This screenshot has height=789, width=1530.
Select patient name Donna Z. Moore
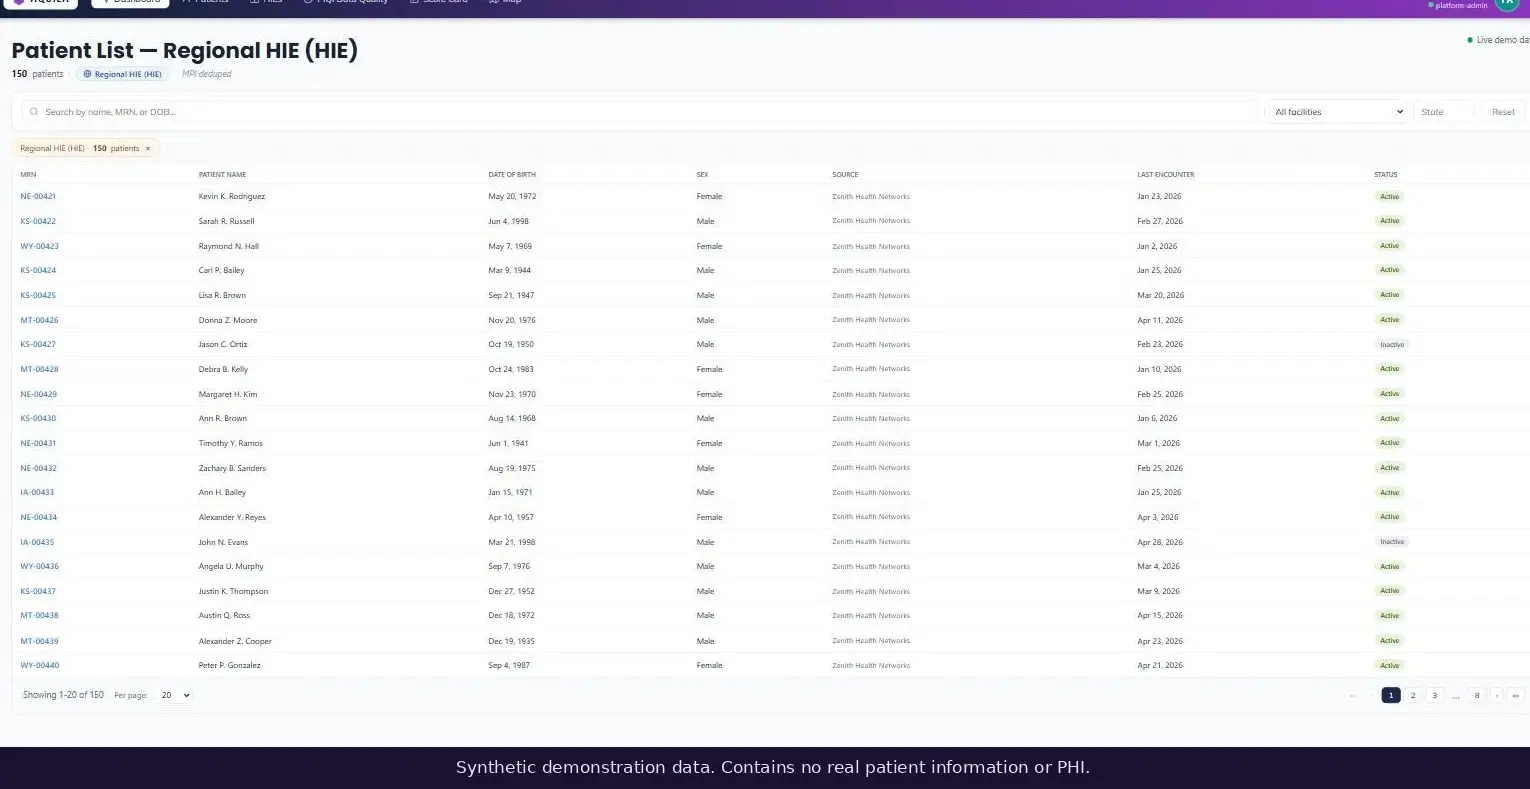pyautogui.click(x=228, y=320)
